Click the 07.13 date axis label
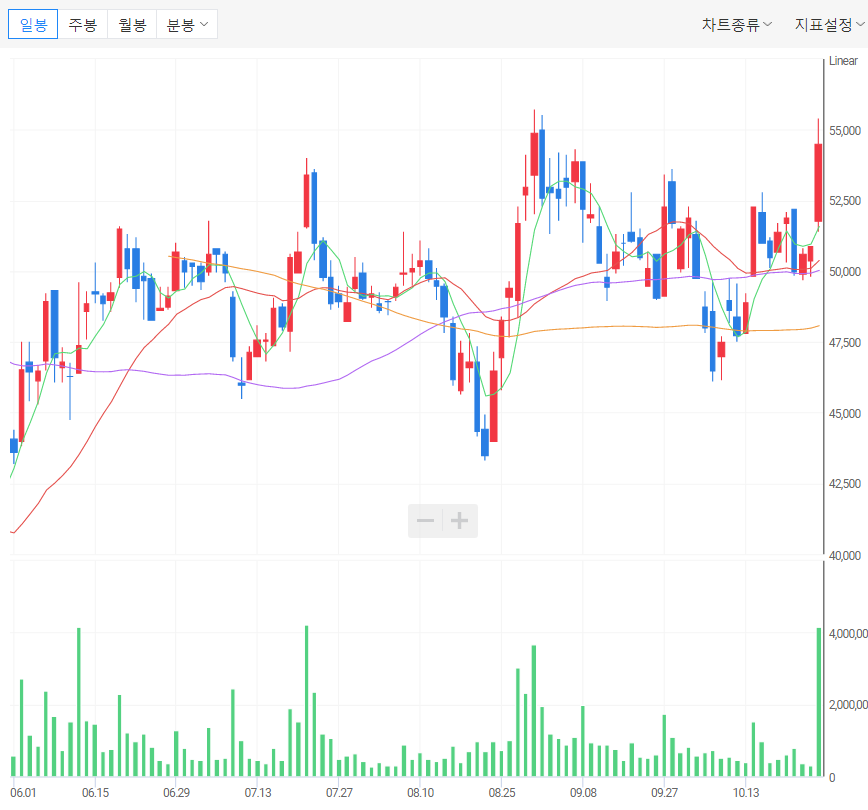This screenshot has height=810, width=868. (258, 793)
